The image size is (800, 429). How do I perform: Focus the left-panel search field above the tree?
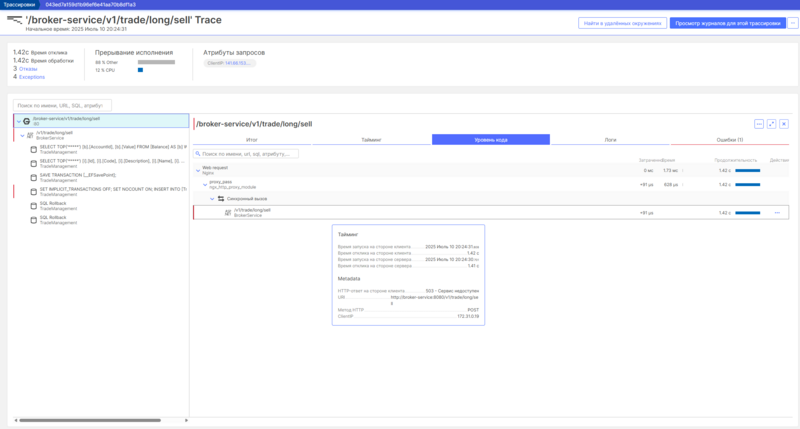click(62, 104)
